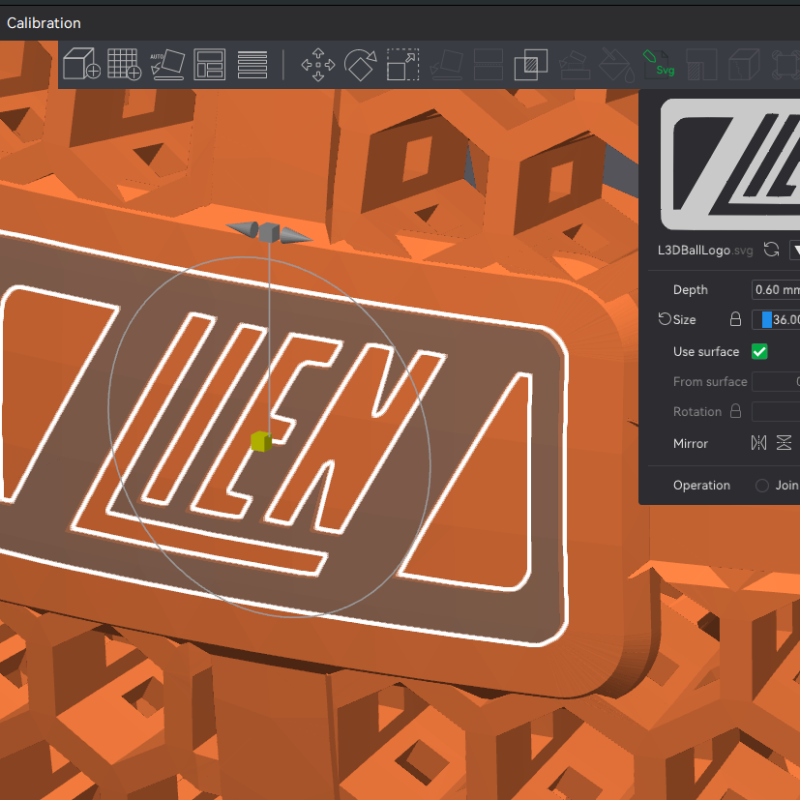This screenshot has height=800, width=800.
Task: Mirror the SVG horizontally
Action: (x=759, y=443)
